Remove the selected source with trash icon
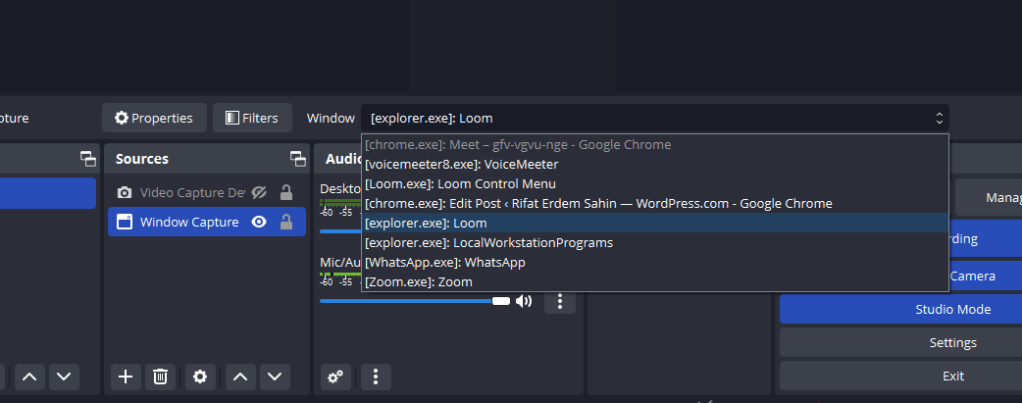This screenshot has height=403, width=1022. [x=160, y=376]
